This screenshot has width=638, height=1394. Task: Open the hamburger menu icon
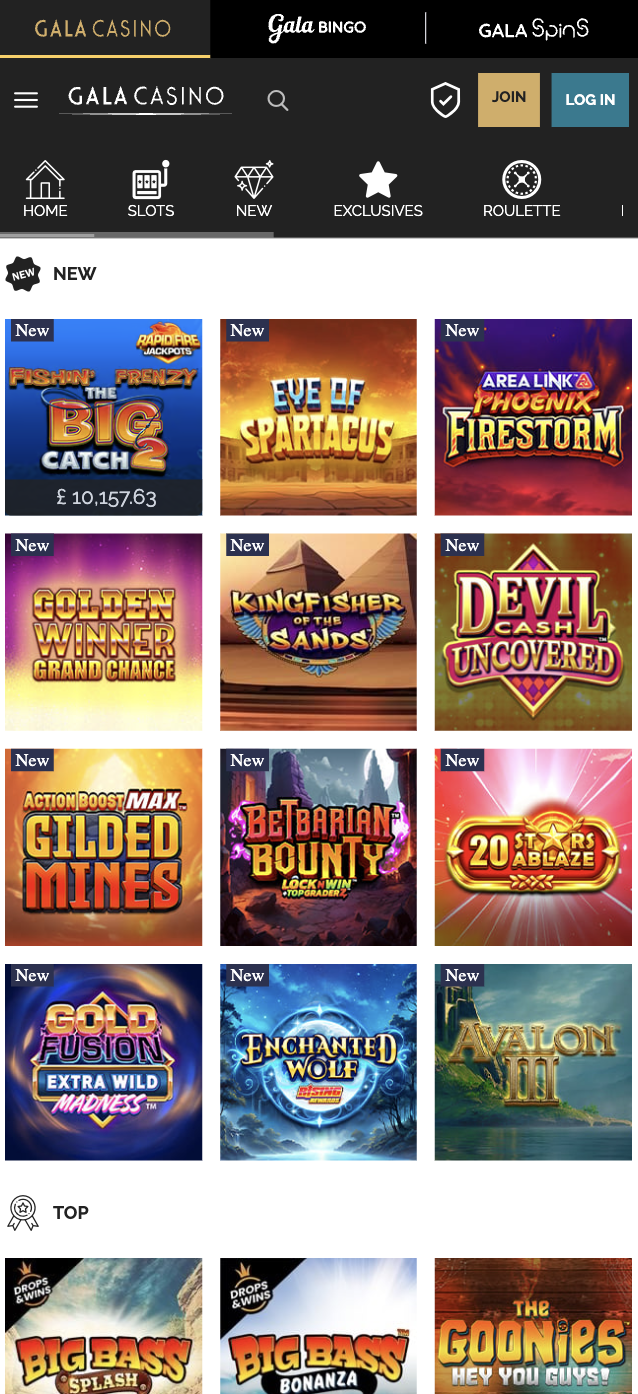[x=26, y=100]
